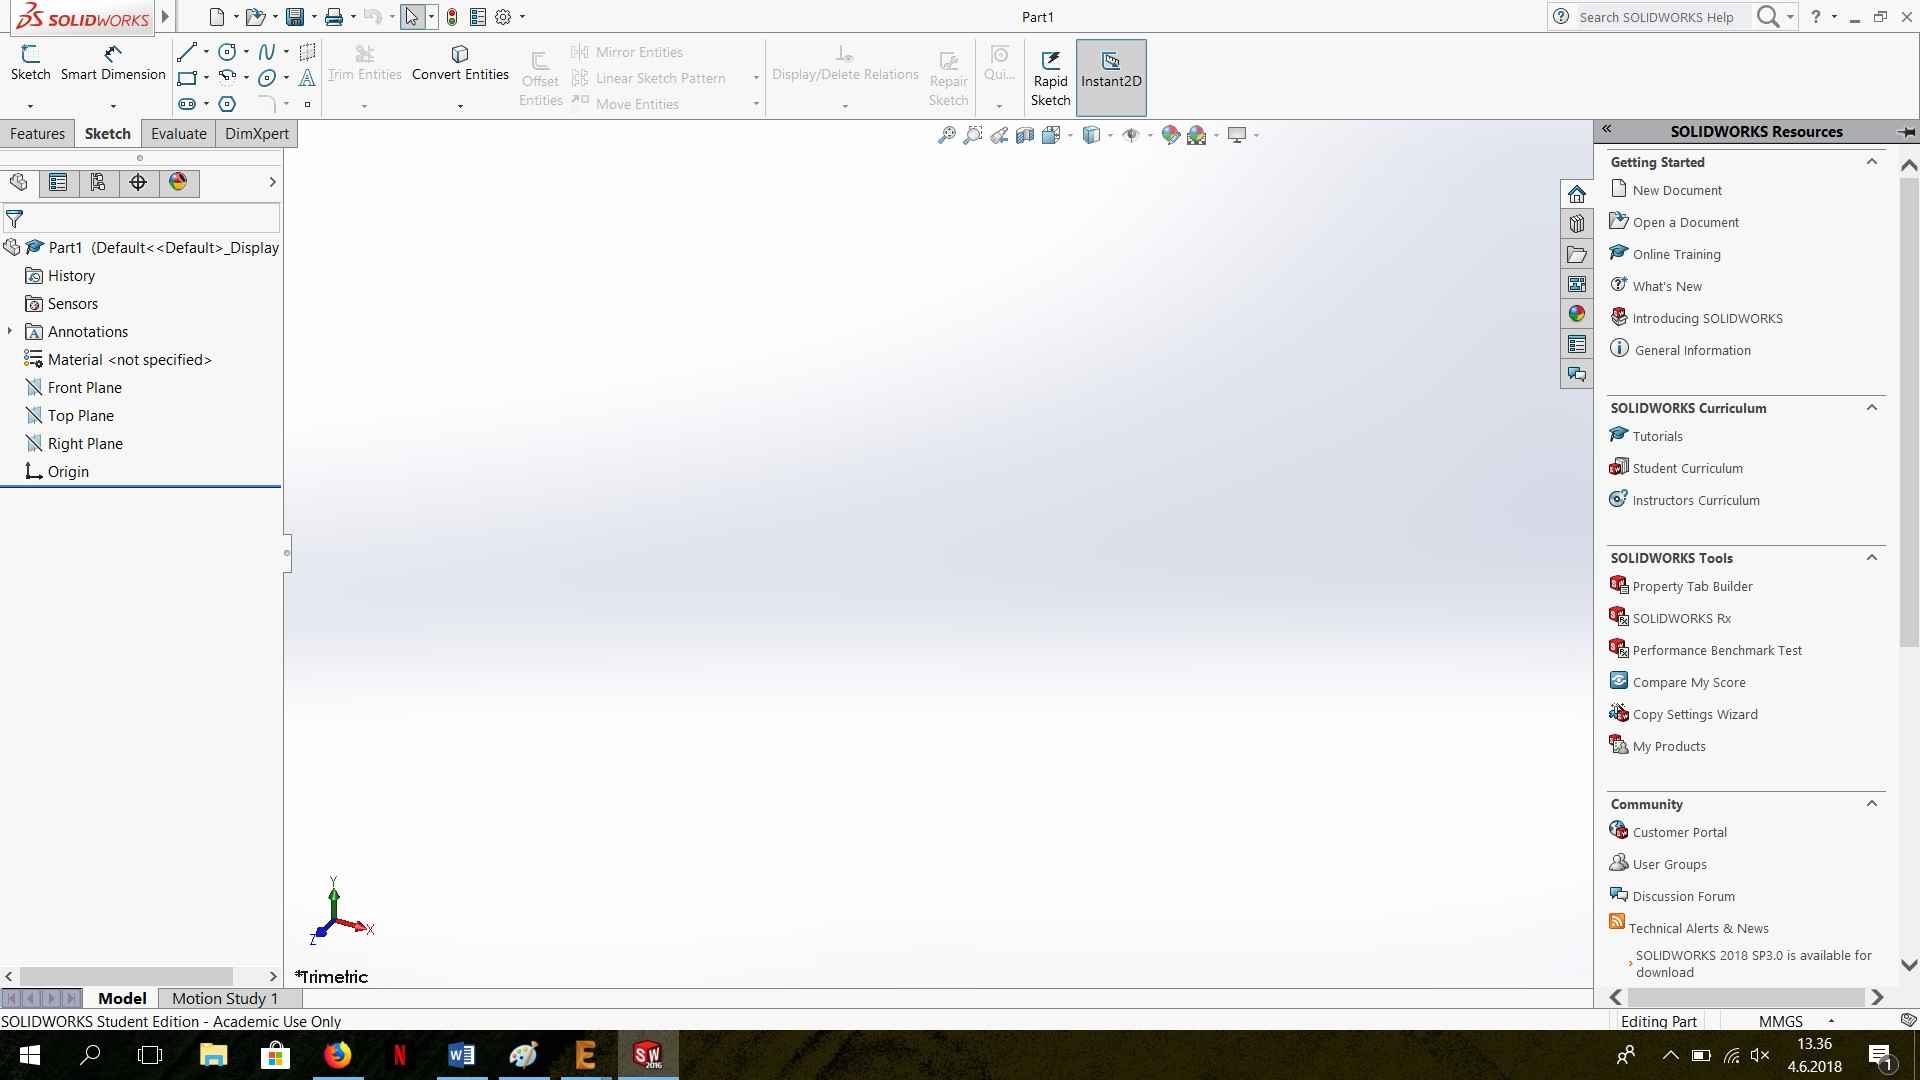Select Origin in feature tree
The image size is (1920, 1080).
click(68, 471)
